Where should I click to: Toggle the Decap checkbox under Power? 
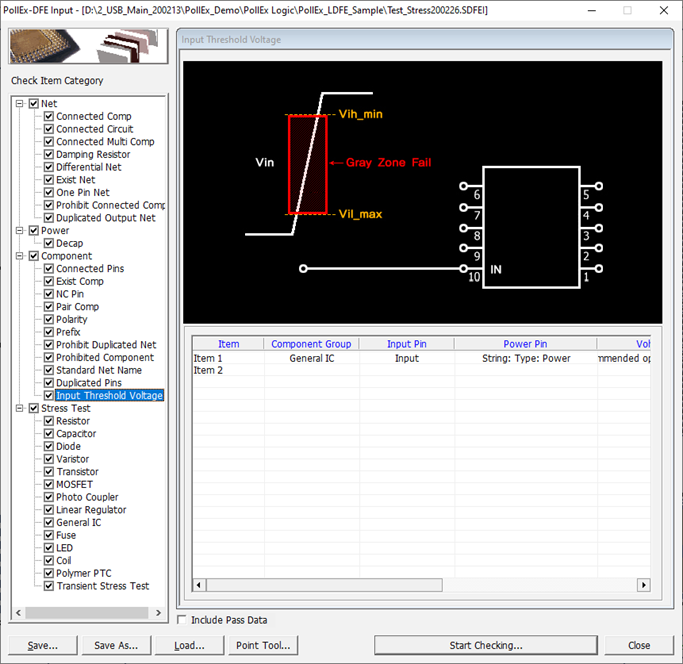(x=49, y=243)
